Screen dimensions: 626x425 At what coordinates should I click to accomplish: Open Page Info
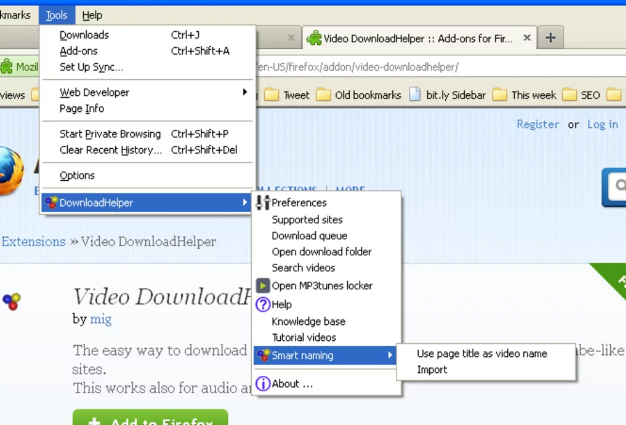click(148, 109)
